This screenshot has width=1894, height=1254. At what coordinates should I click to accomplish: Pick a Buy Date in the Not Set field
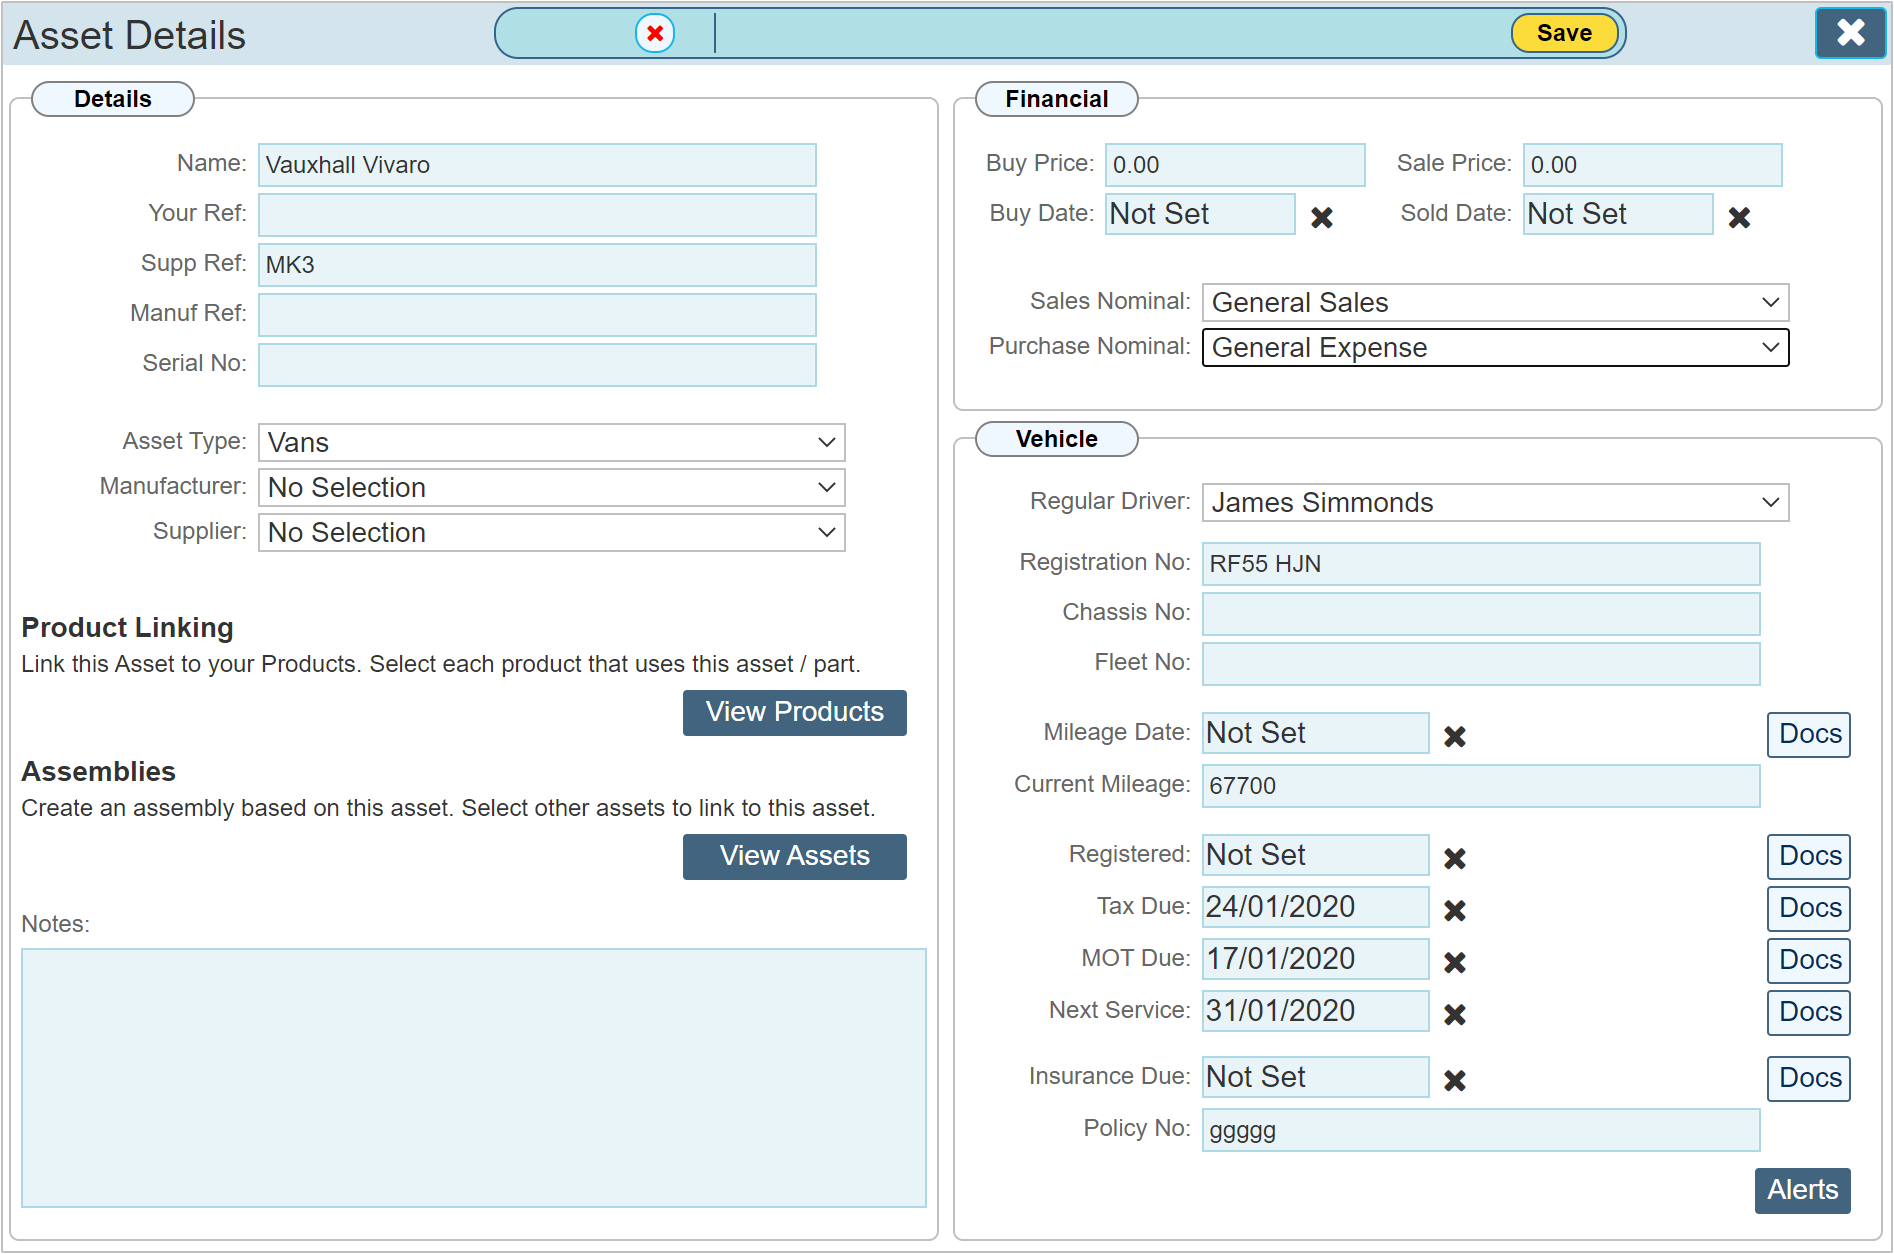[x=1200, y=214]
